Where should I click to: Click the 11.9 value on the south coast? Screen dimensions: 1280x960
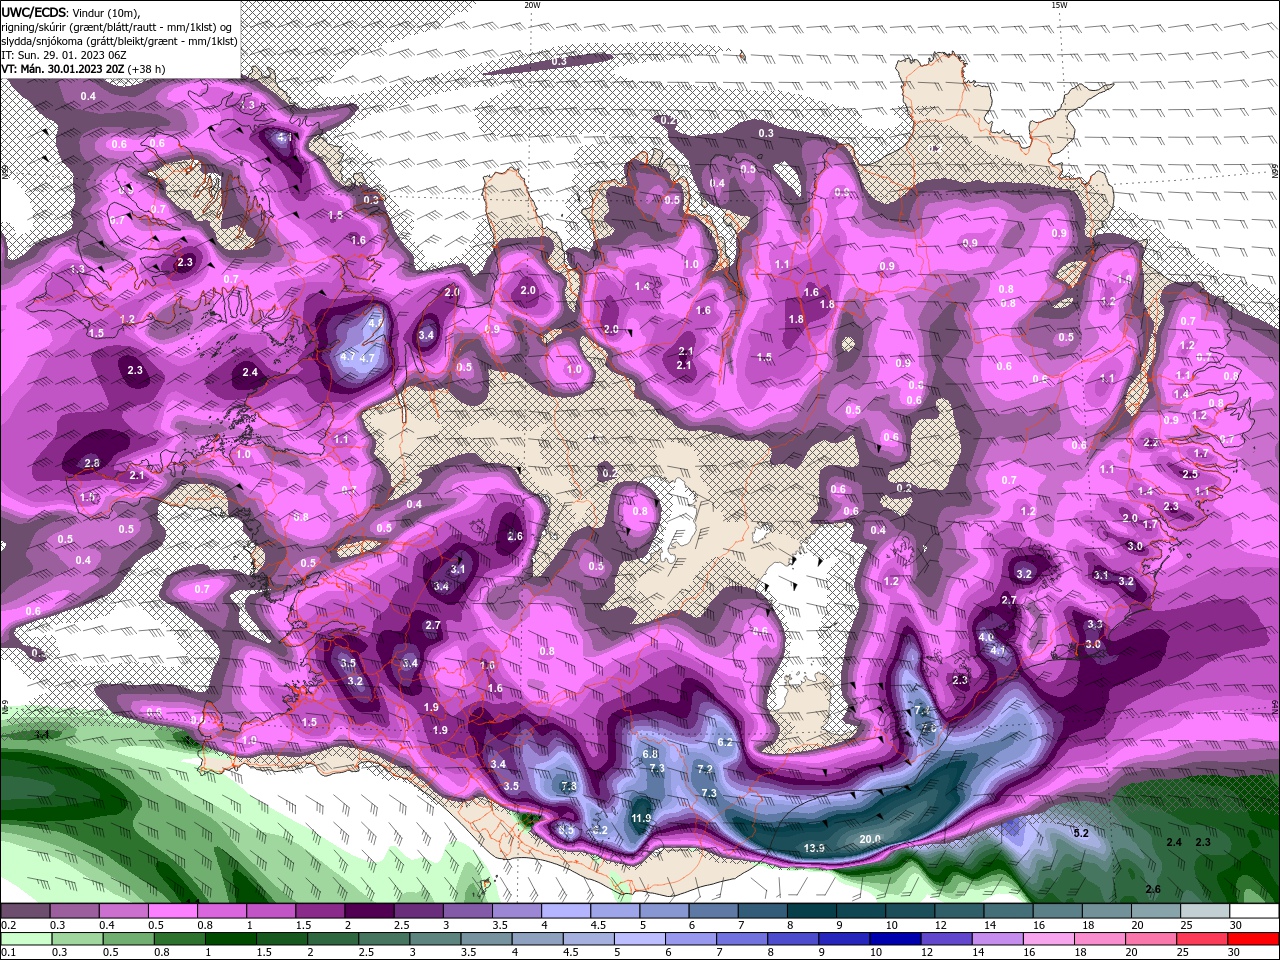coord(642,818)
